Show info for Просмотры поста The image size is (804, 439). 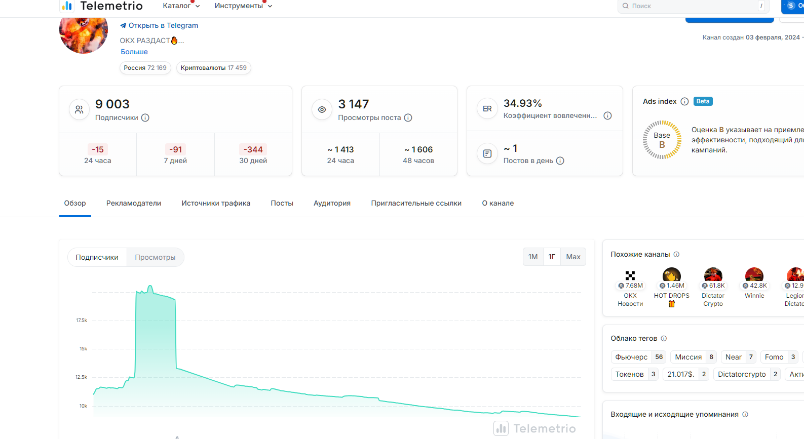coord(408,118)
